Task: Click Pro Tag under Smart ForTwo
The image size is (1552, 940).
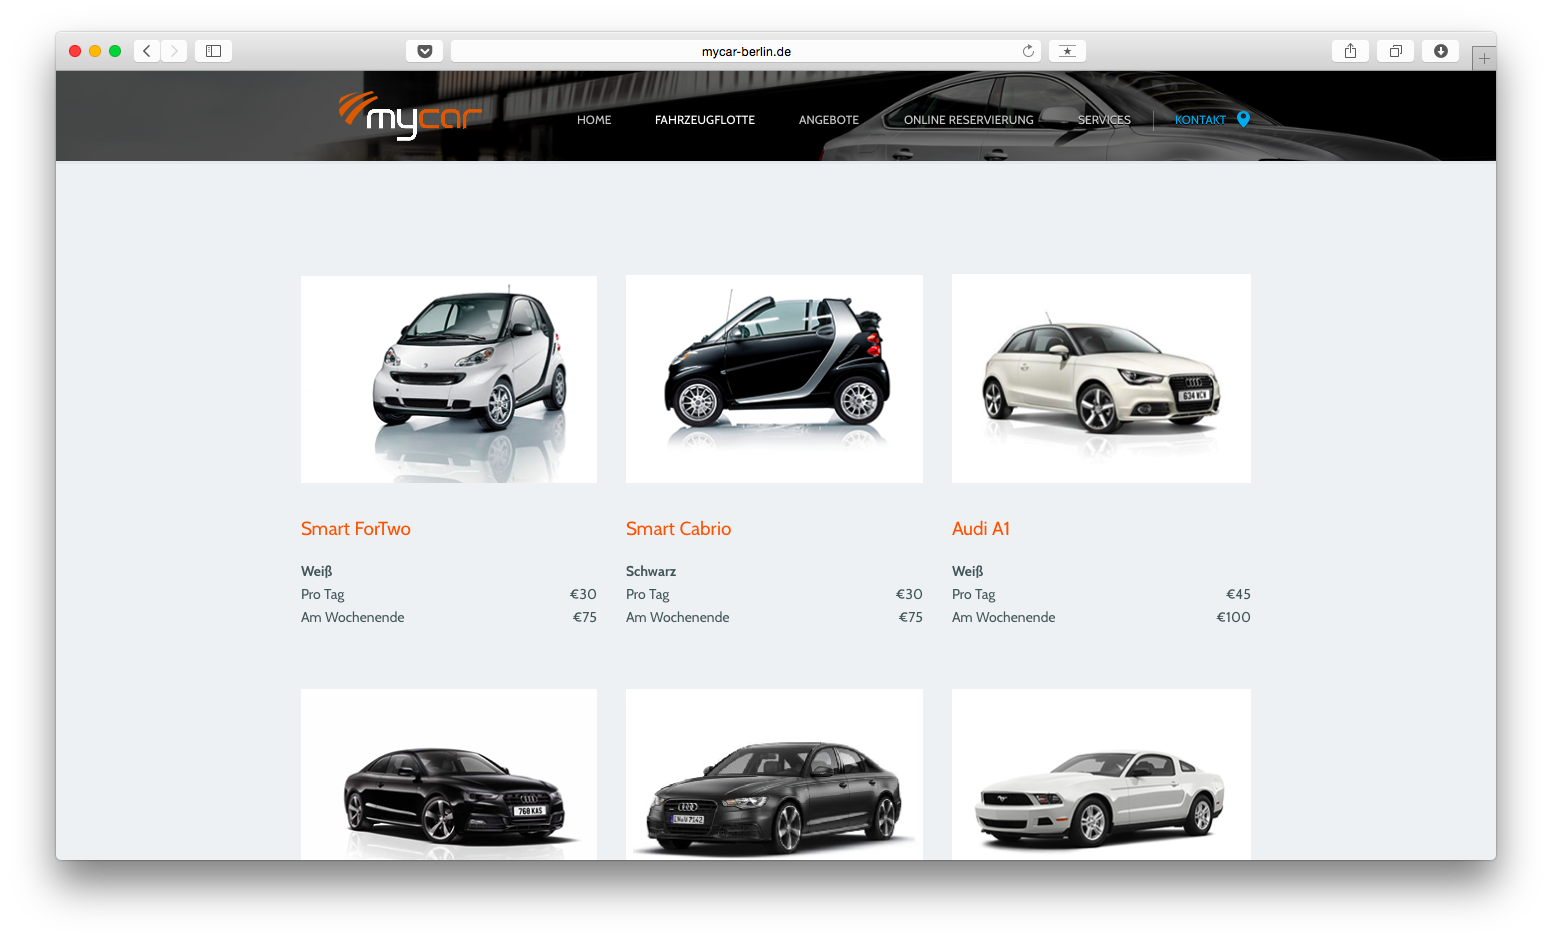Action: 322,594
